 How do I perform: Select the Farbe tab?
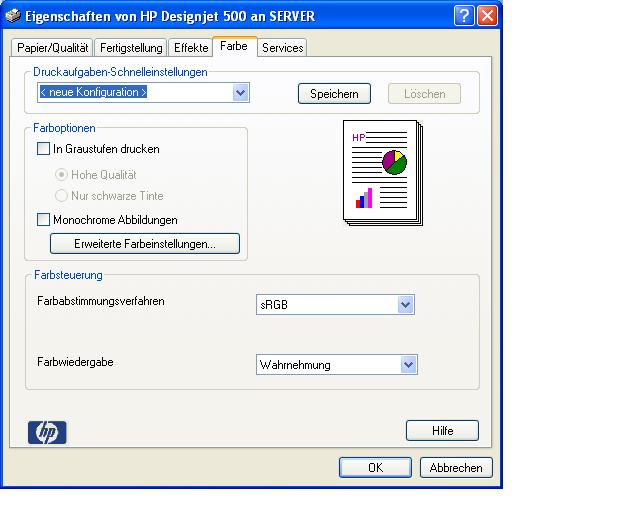(x=234, y=46)
